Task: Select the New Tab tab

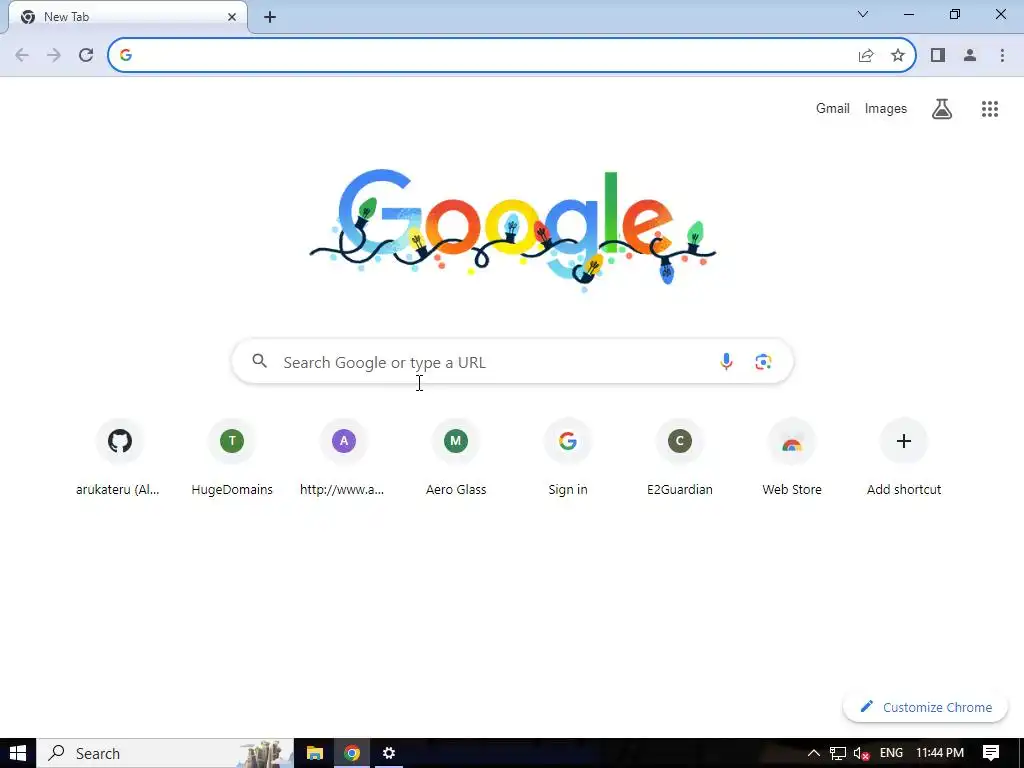Action: [x=127, y=17]
